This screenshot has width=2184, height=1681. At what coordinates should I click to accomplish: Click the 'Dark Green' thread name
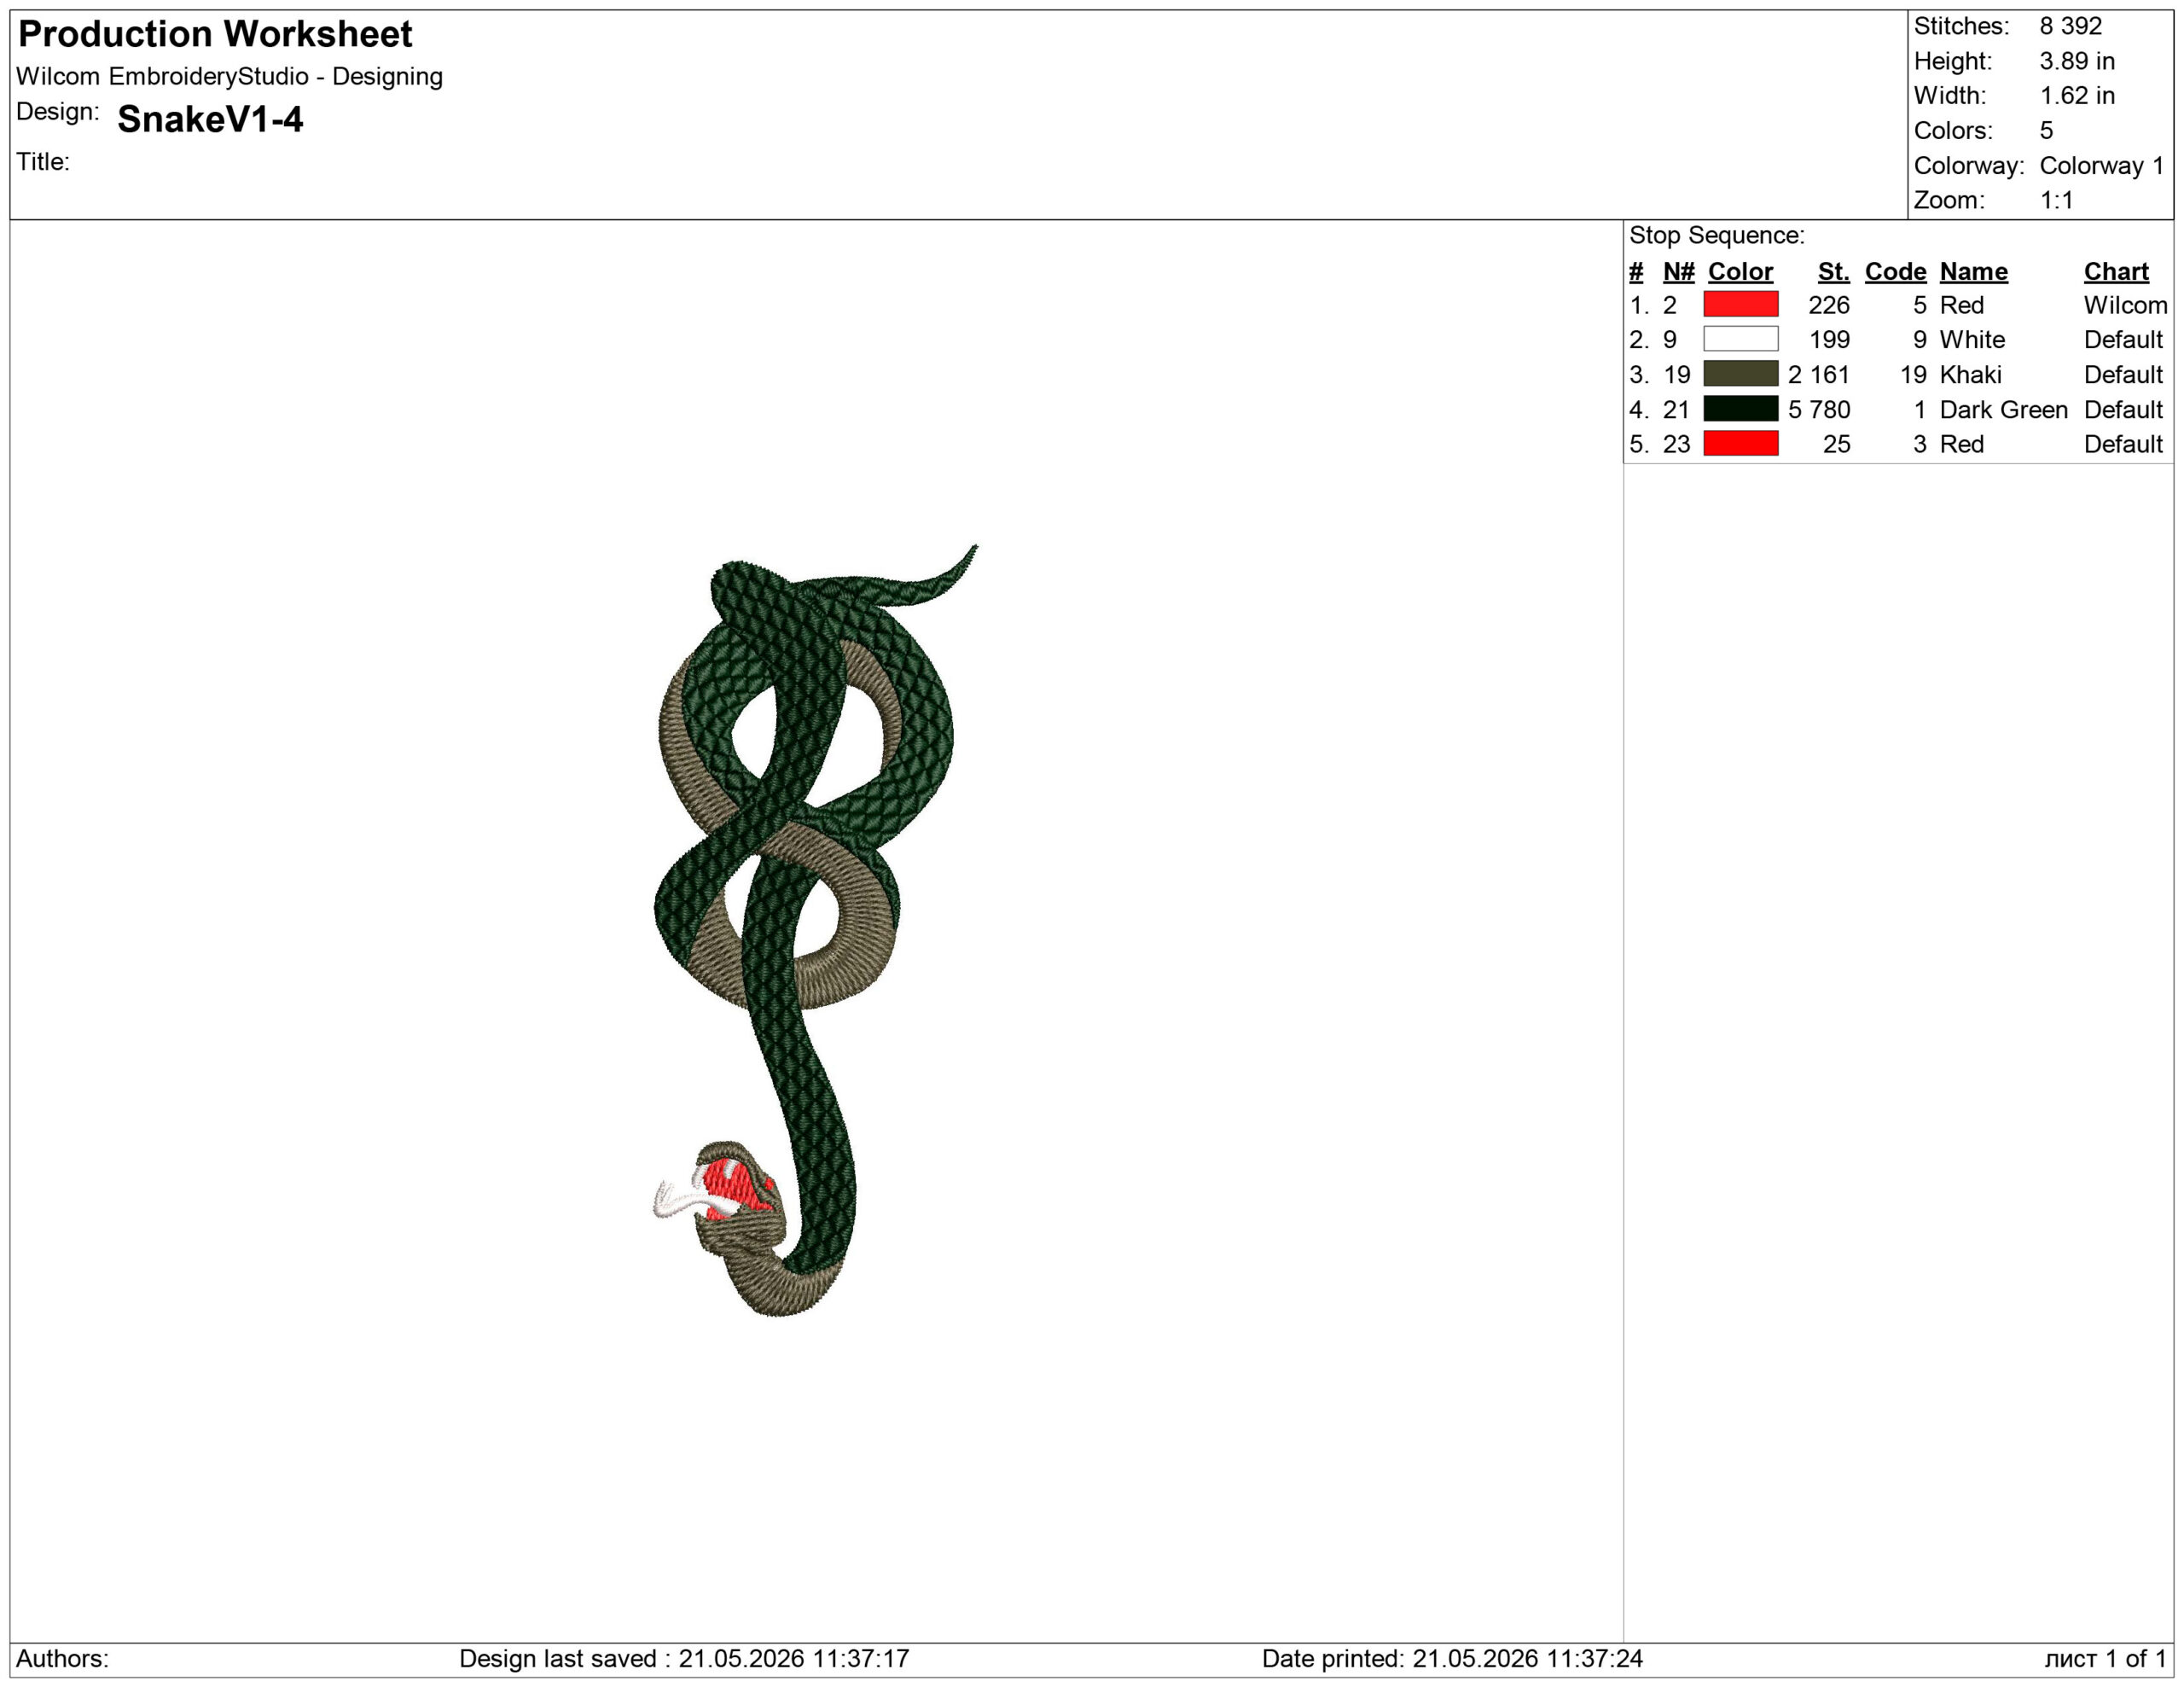point(2003,410)
